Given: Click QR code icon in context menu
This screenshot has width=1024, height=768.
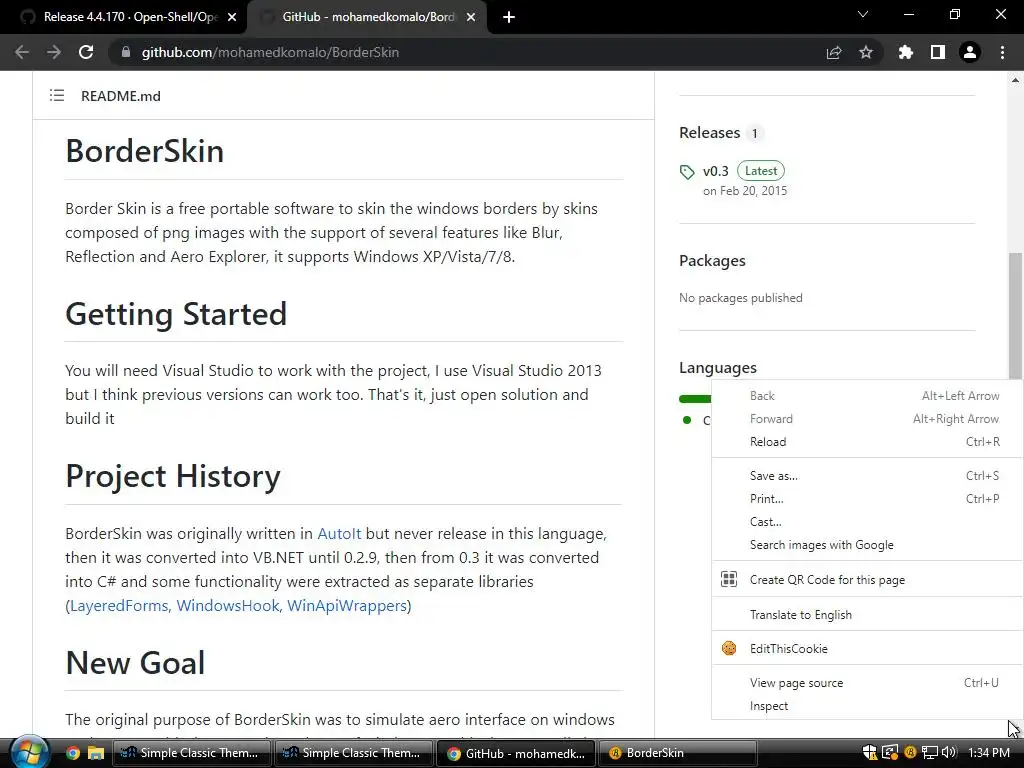Looking at the screenshot, I should pyautogui.click(x=729, y=579).
